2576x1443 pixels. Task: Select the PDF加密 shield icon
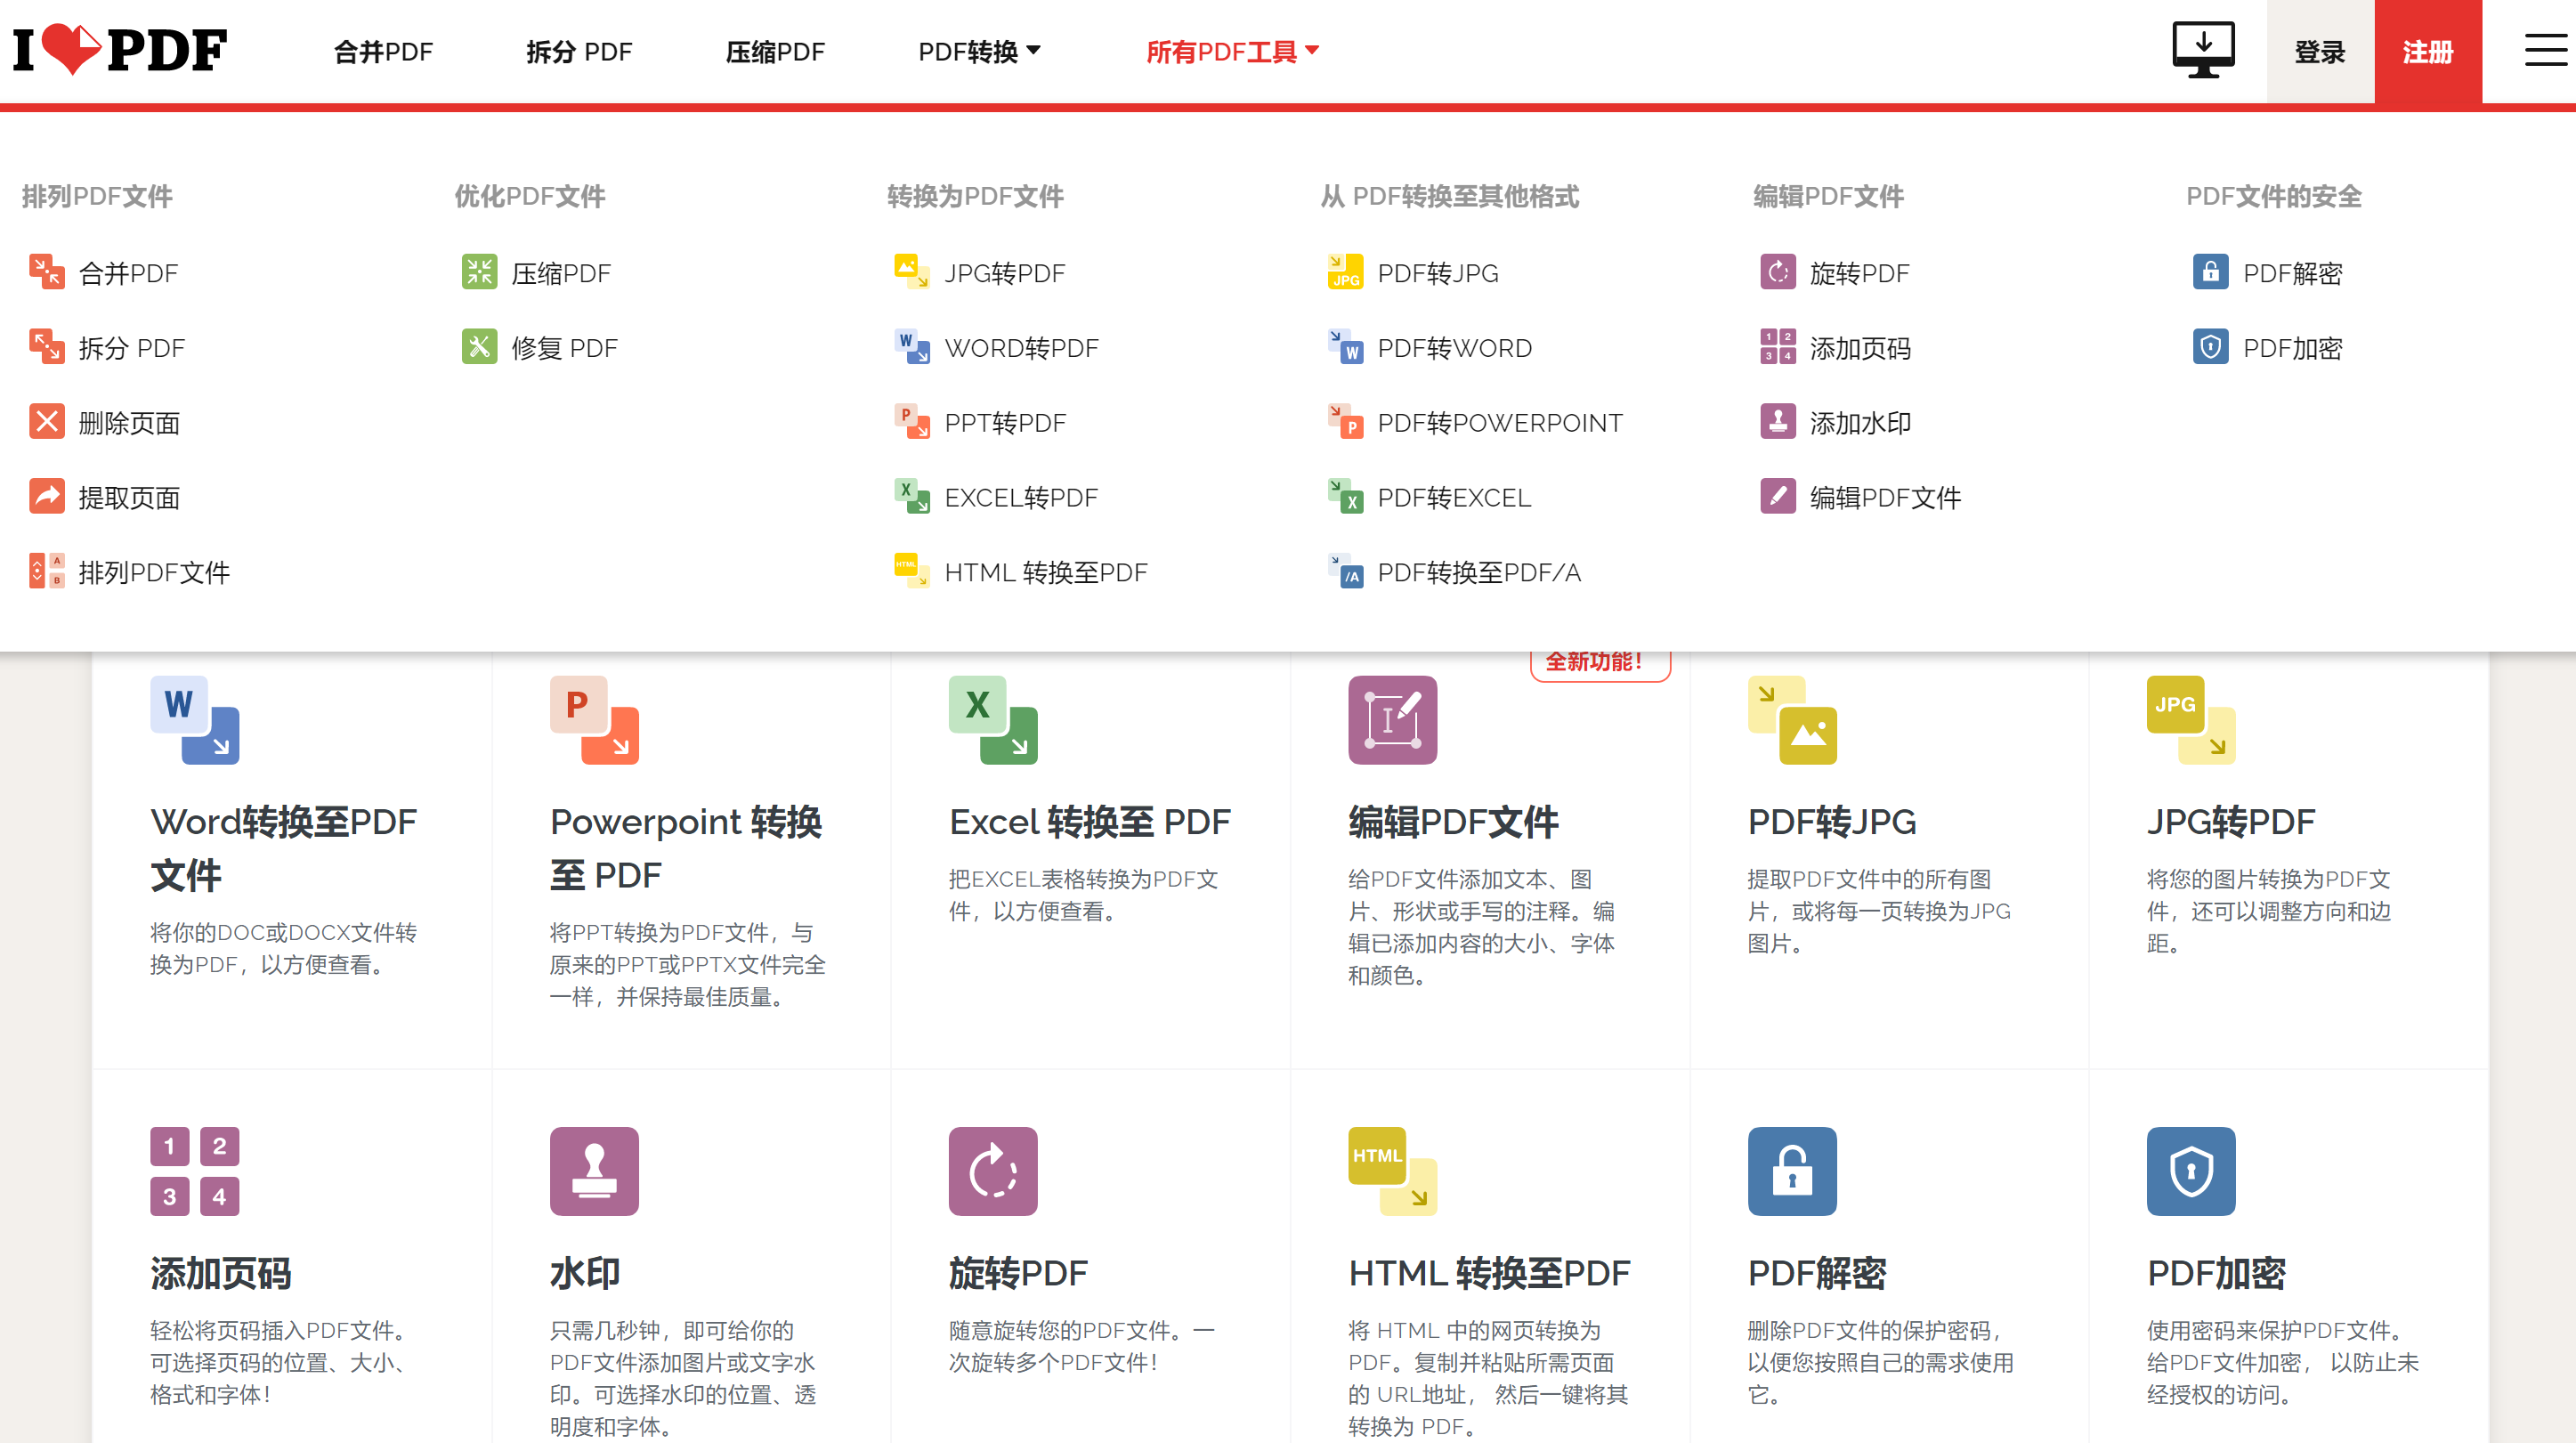click(x=2210, y=347)
